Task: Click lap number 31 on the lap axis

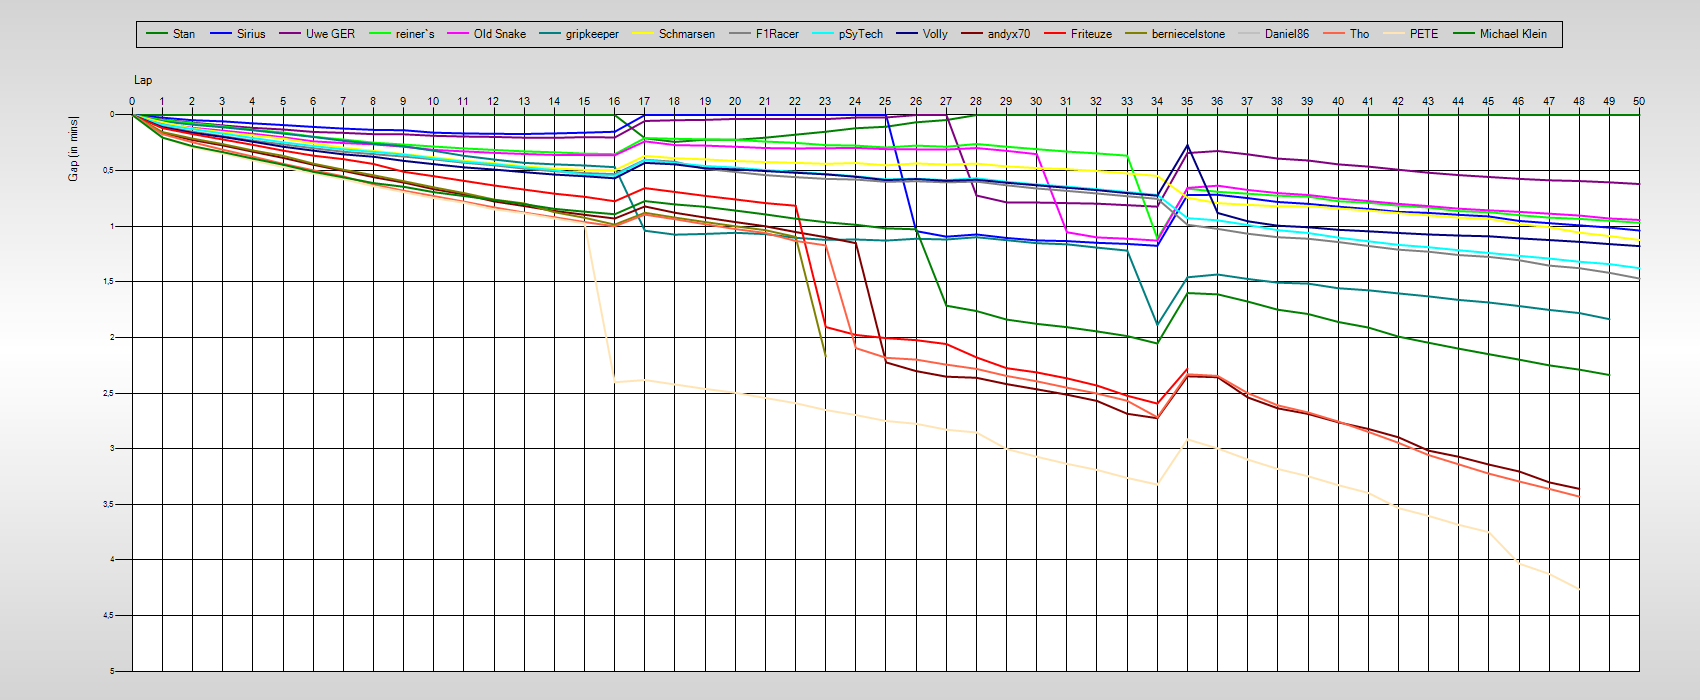Action: point(1066,101)
